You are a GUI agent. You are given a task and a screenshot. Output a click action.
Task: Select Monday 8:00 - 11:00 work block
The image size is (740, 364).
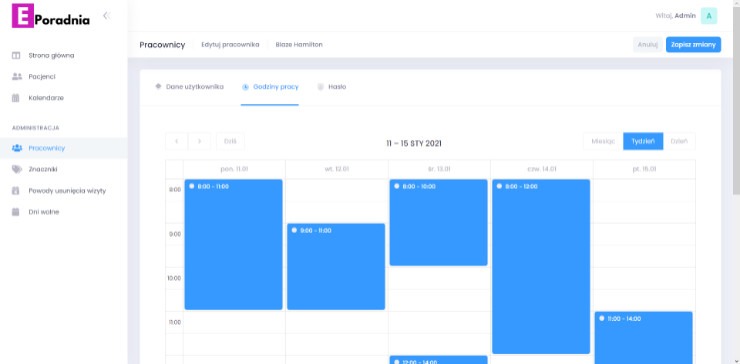(x=234, y=245)
